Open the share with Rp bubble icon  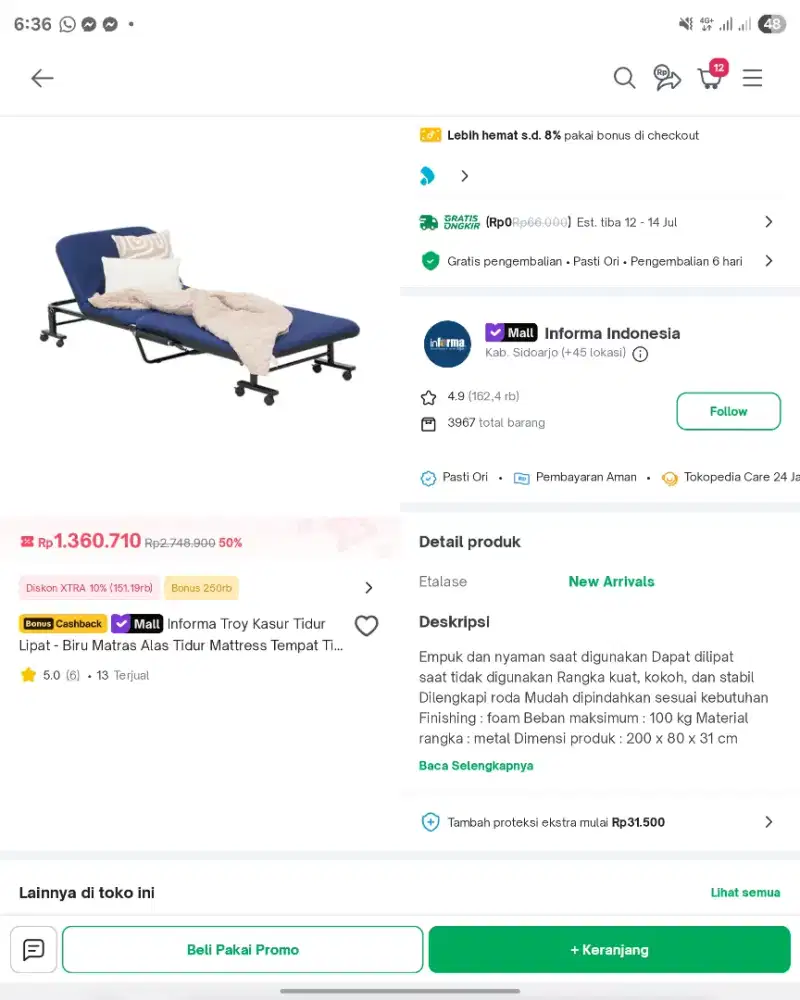[x=667, y=78]
